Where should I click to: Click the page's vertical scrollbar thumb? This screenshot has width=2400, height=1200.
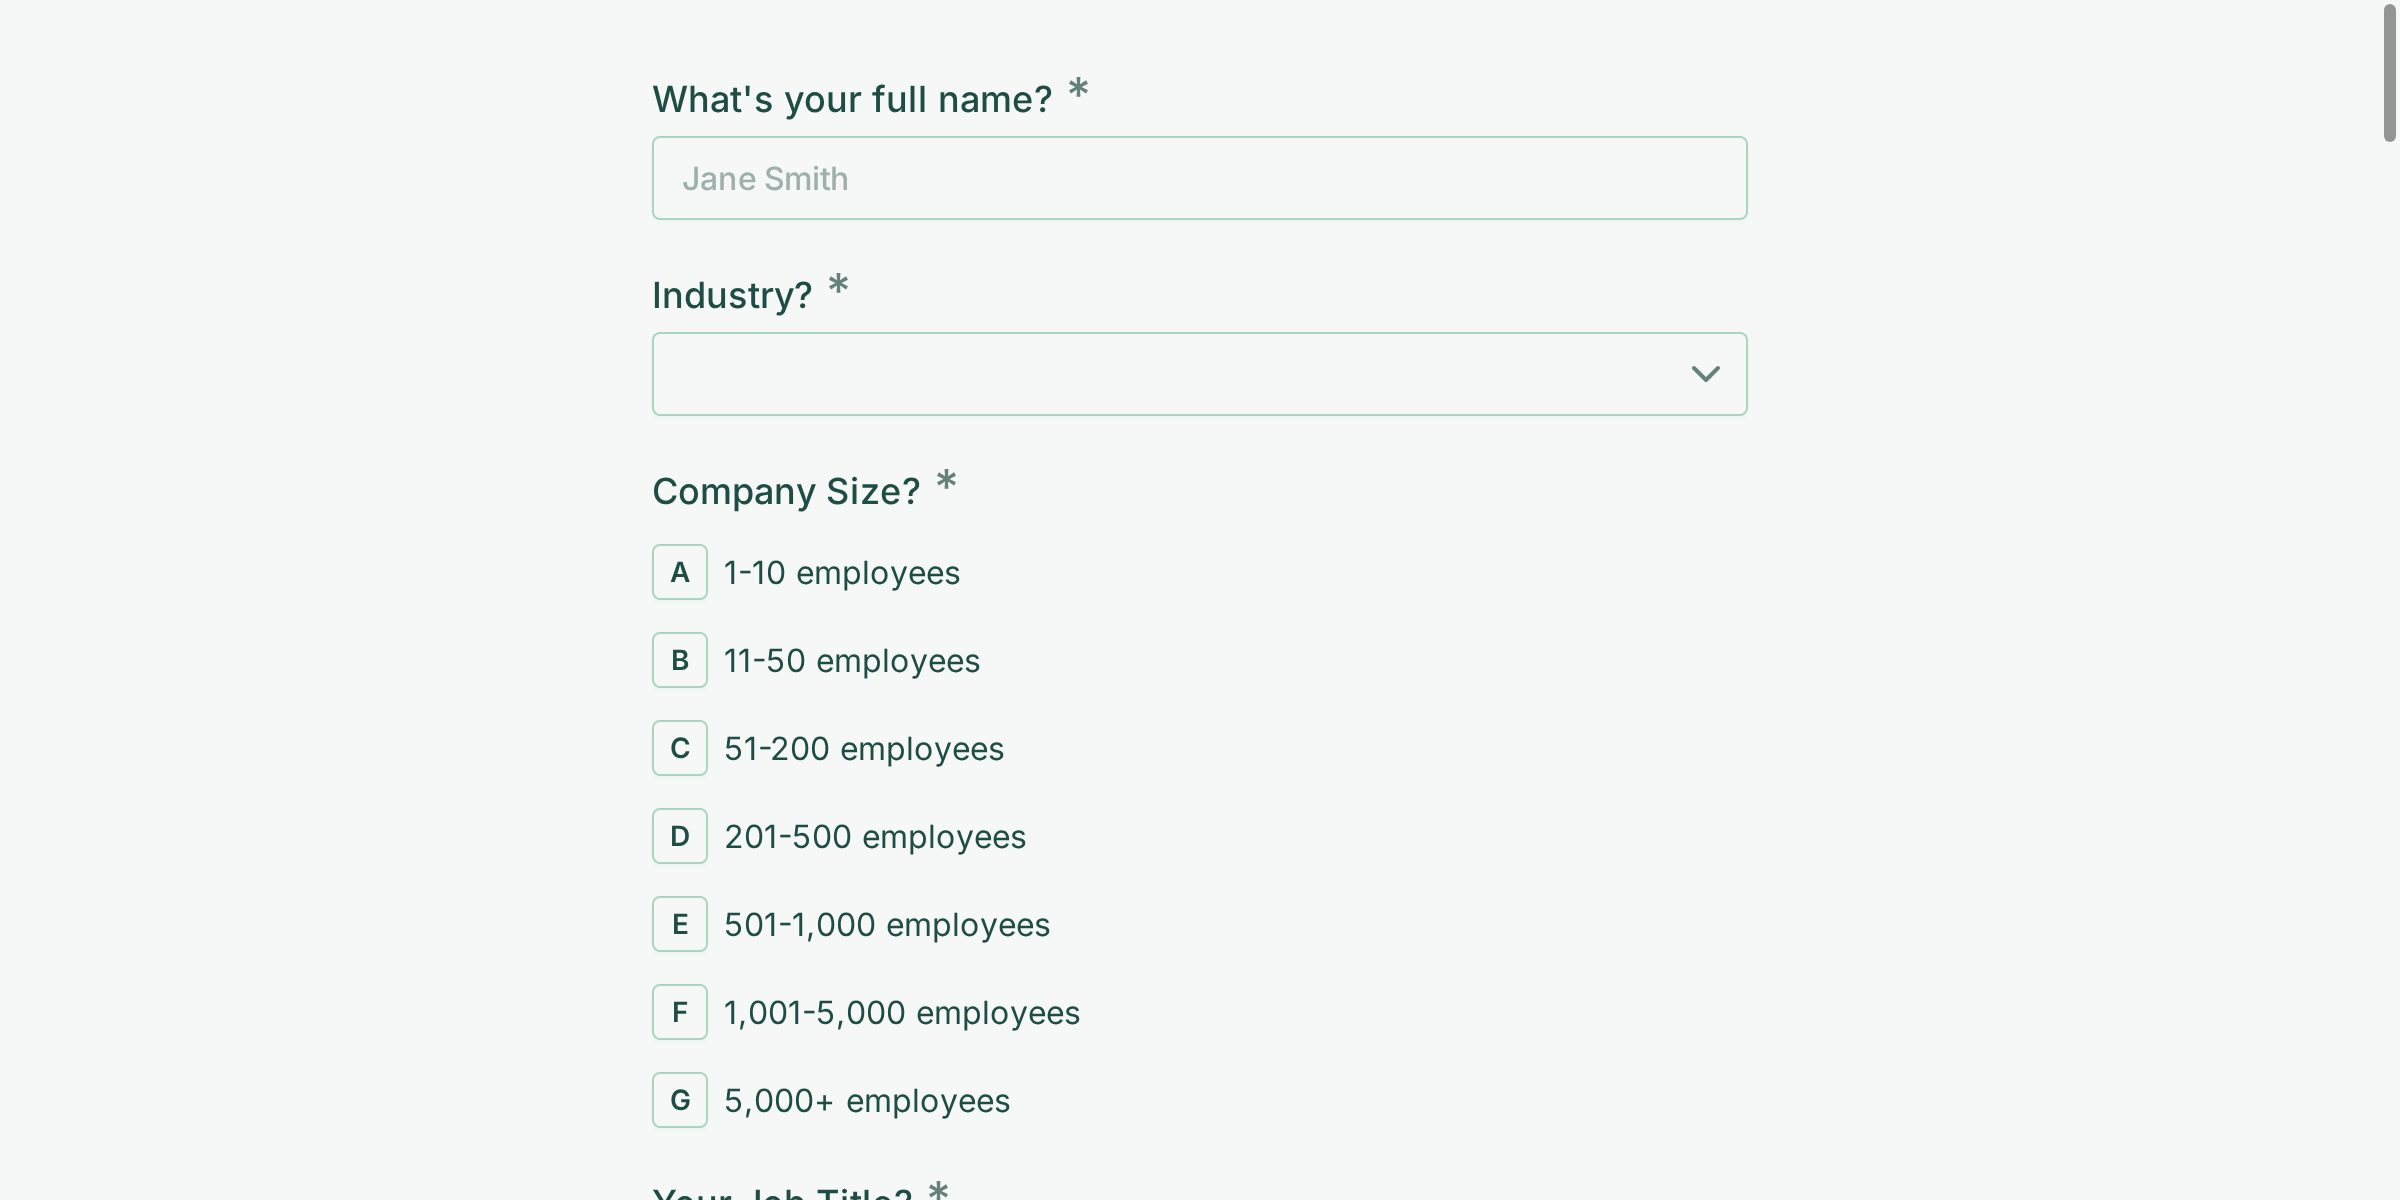click(x=2389, y=72)
